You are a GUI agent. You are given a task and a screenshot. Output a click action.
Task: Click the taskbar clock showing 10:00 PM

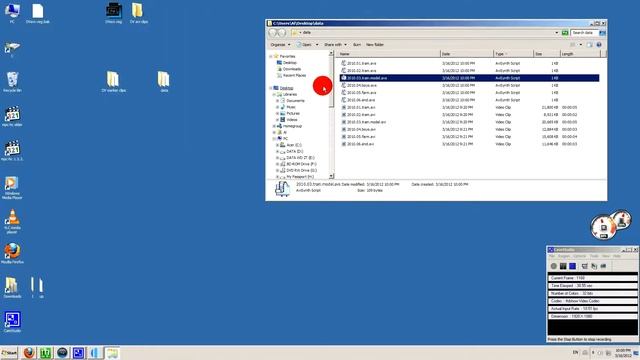(x=623, y=353)
